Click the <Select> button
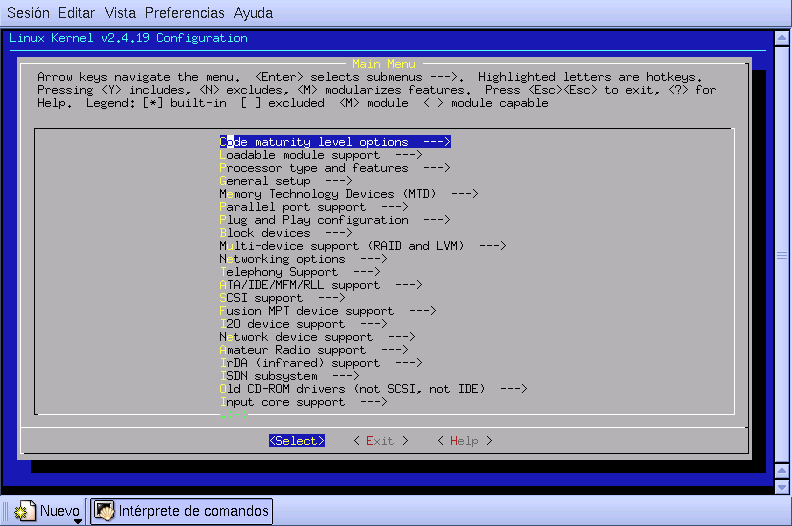 tap(296, 441)
